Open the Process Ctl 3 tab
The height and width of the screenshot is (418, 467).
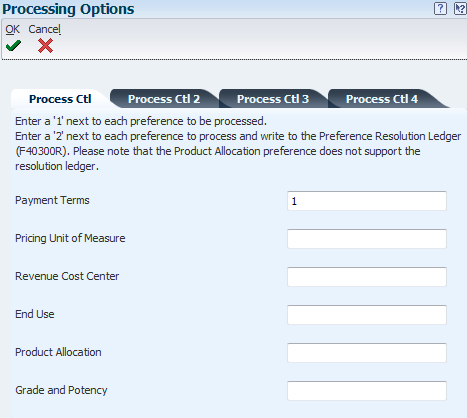coord(273,99)
